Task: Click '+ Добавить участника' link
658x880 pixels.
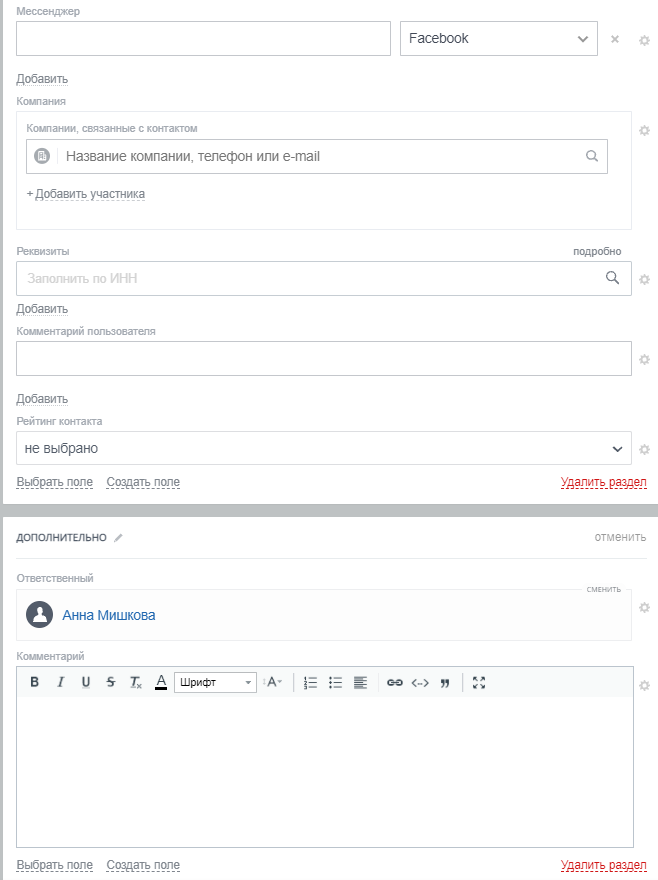Action: coord(86,194)
